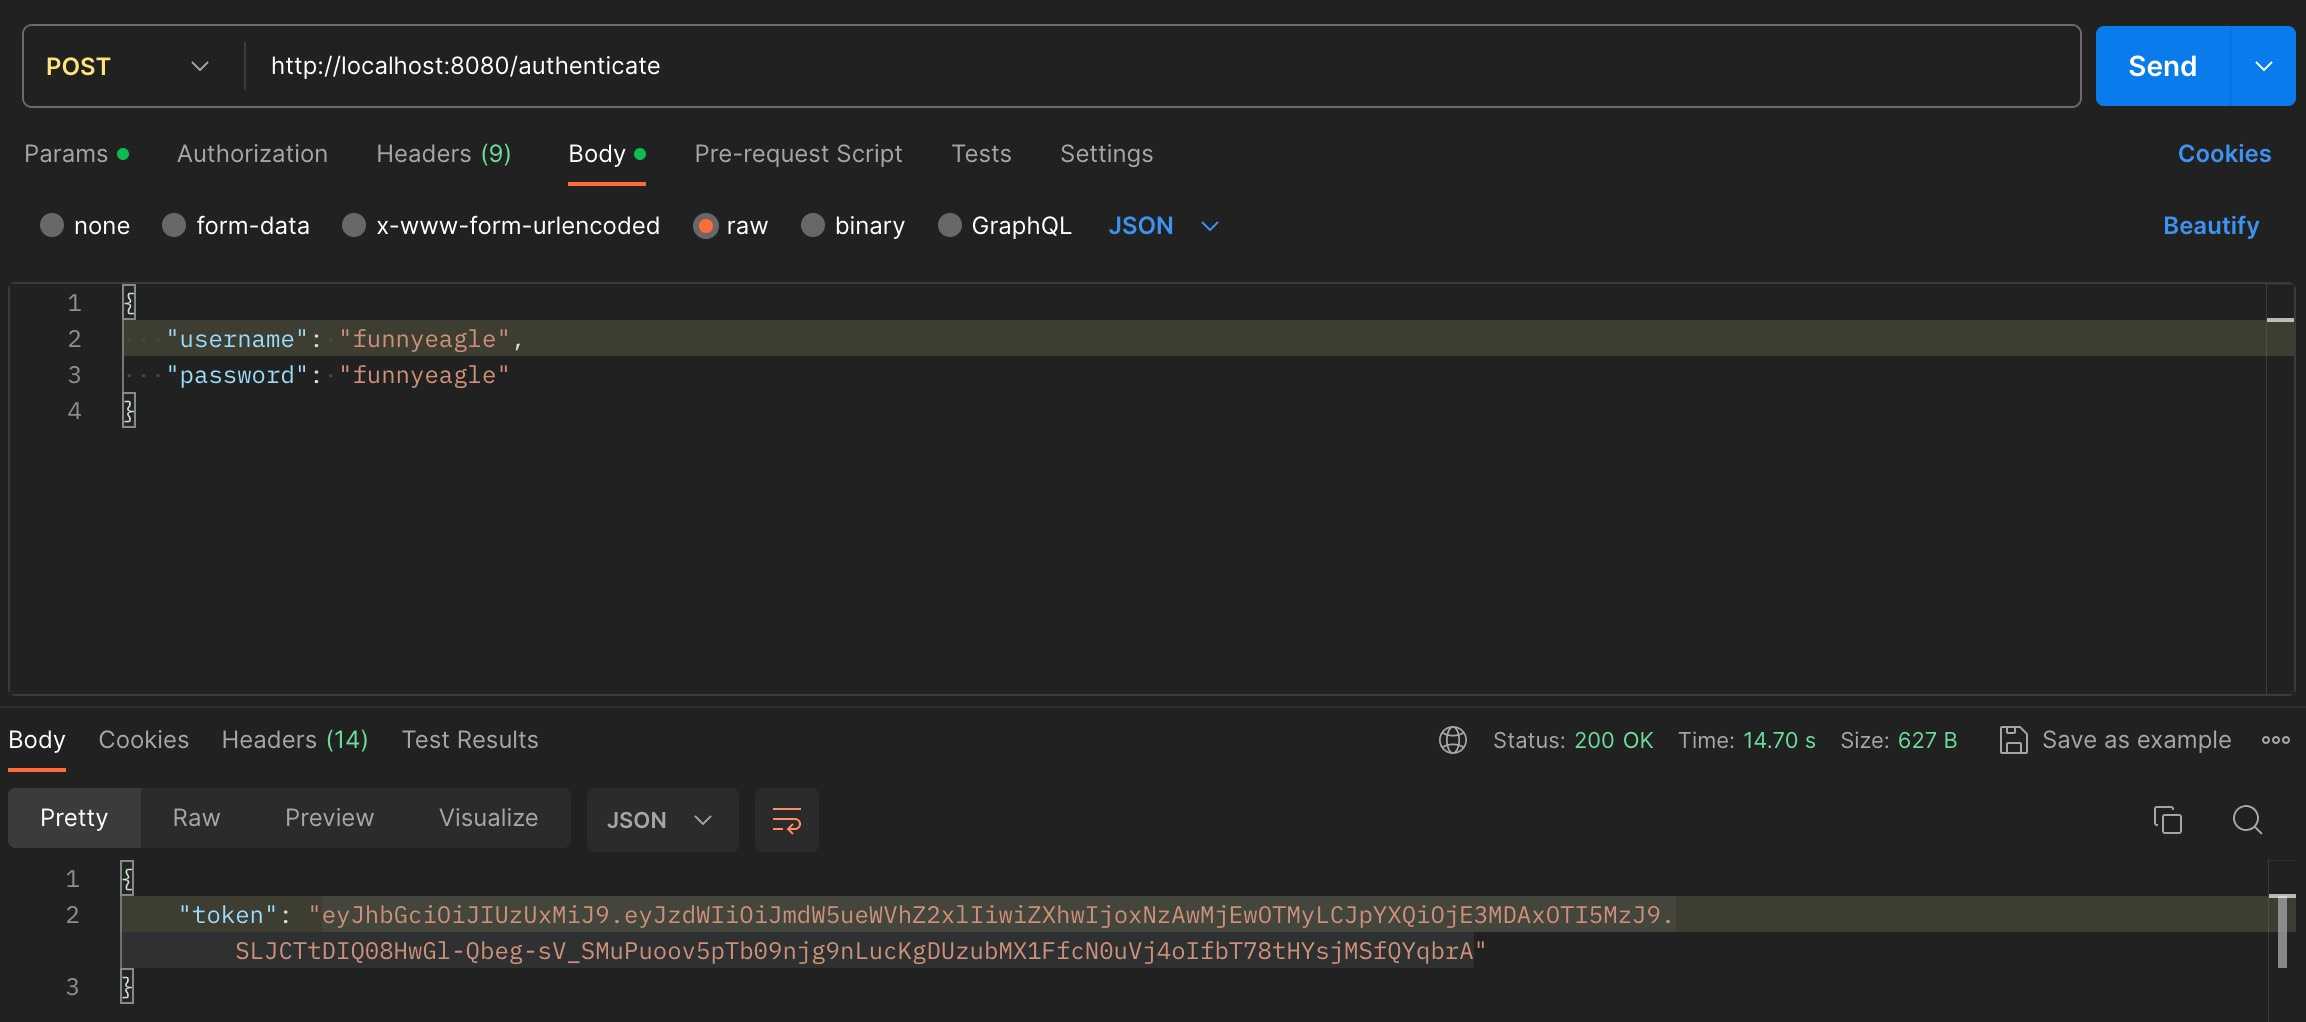
Task: Open the POST method dropdown
Action: pyautogui.click(x=128, y=66)
